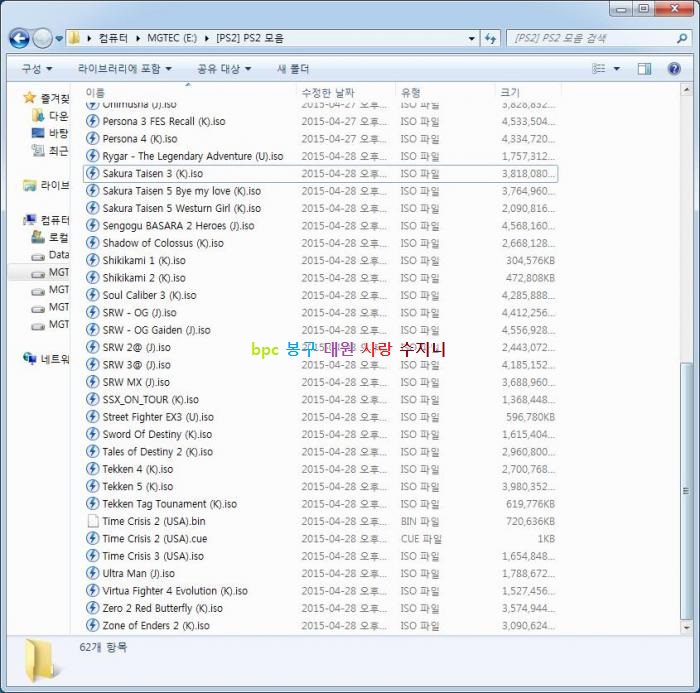Expand the address bar history dropdown
The width and height of the screenshot is (700, 693).
[471, 39]
